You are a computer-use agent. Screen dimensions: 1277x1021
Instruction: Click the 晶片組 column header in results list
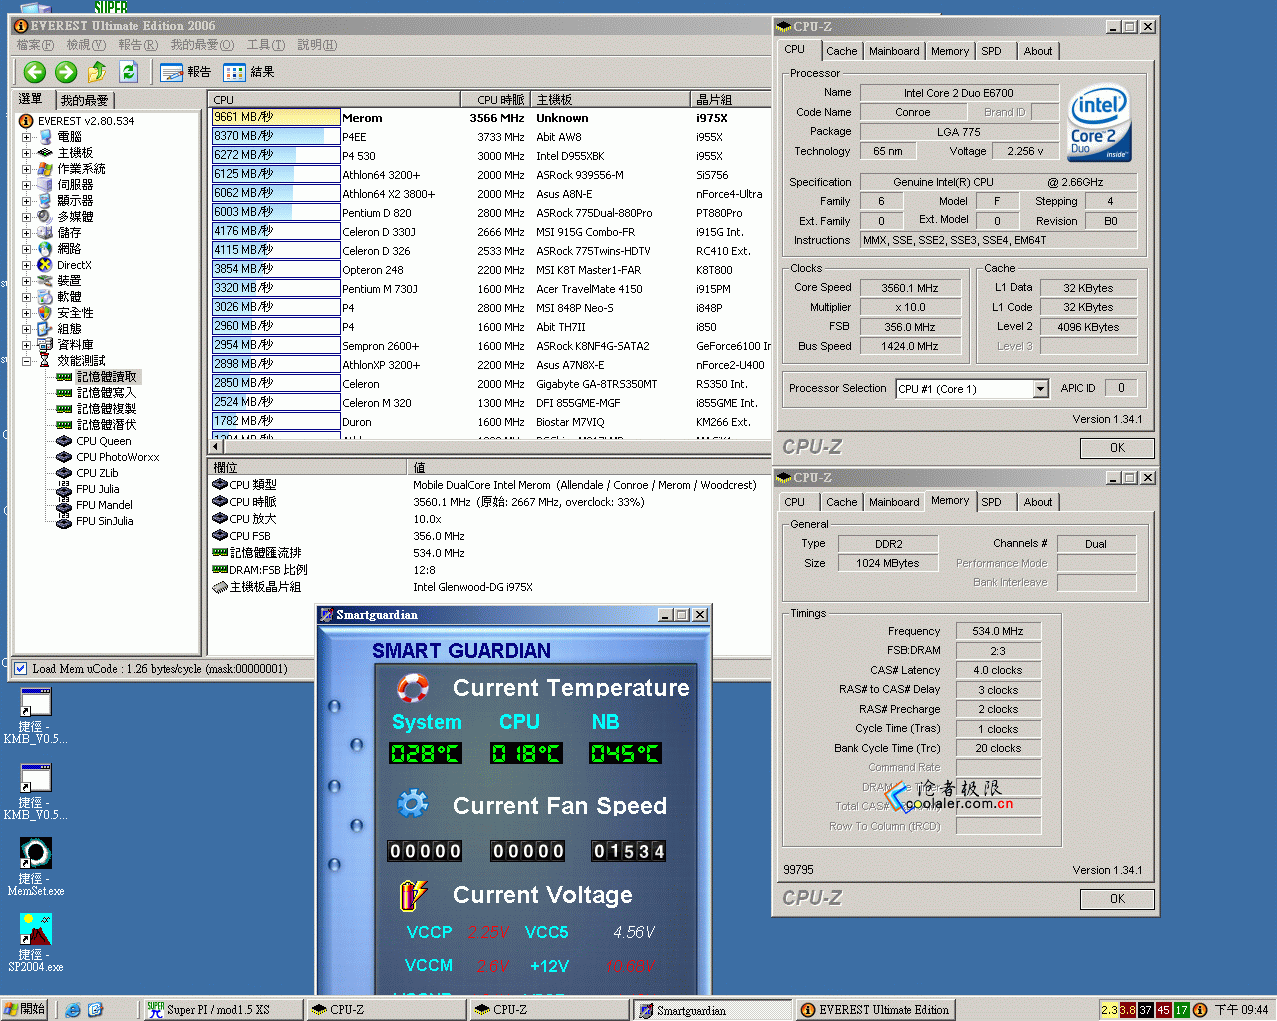point(730,99)
